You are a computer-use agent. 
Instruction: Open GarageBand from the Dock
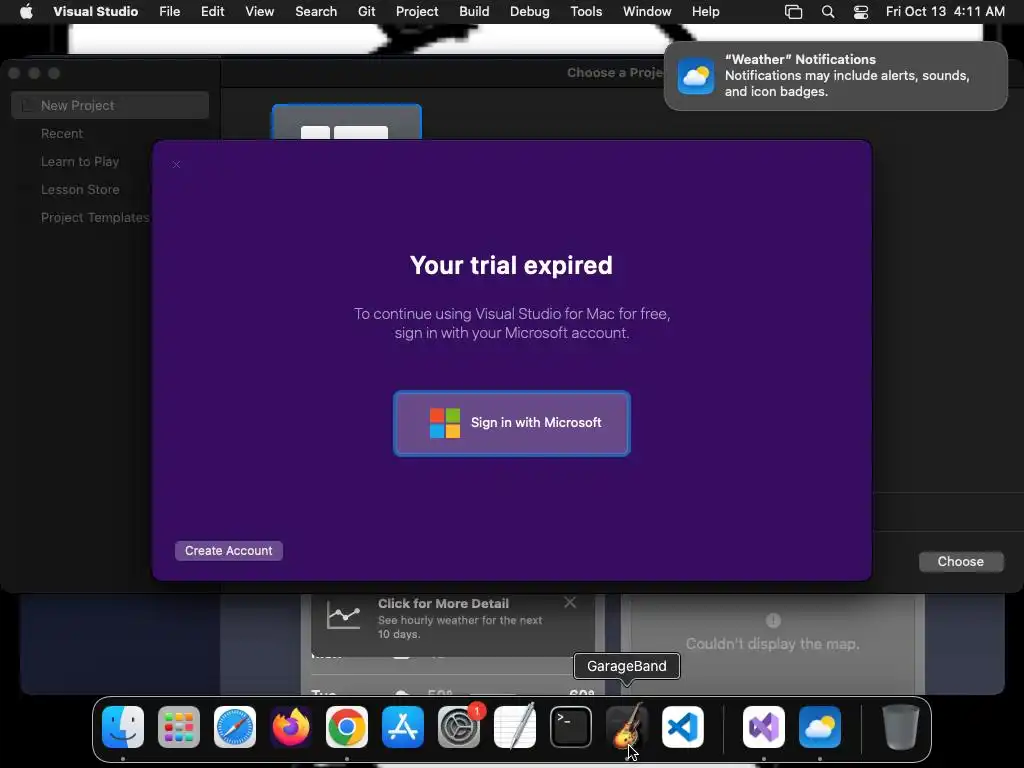coord(627,727)
